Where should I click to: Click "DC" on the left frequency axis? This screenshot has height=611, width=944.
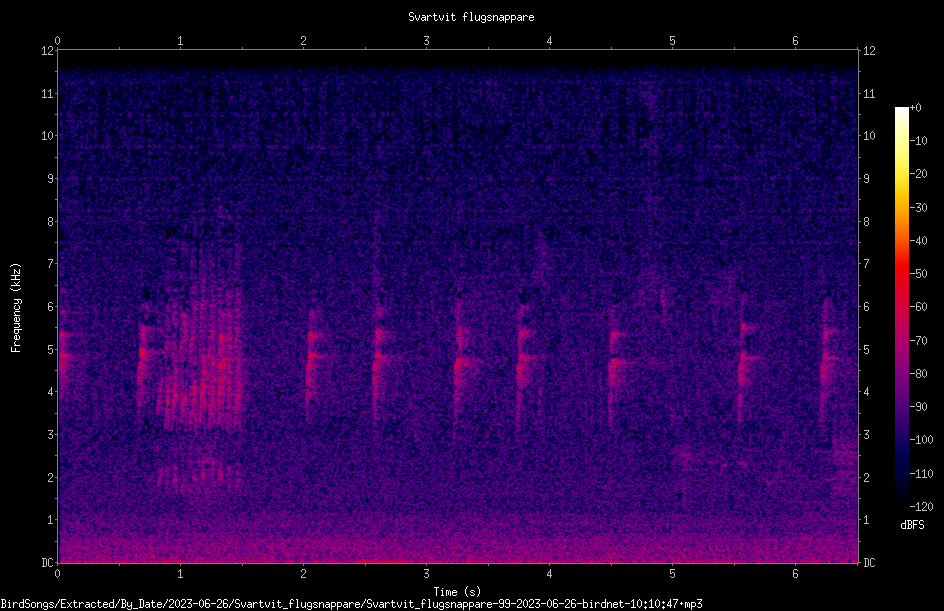click(x=47, y=562)
